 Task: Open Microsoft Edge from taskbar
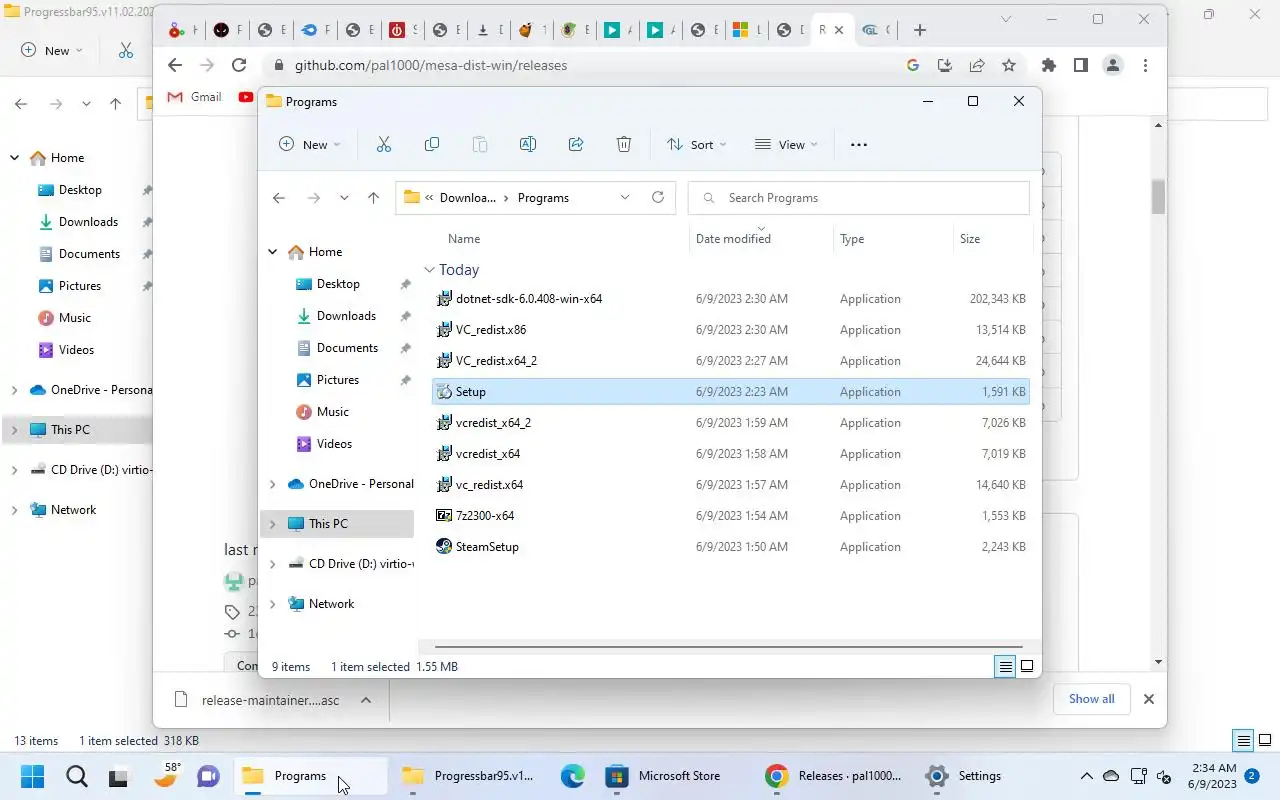(x=572, y=776)
